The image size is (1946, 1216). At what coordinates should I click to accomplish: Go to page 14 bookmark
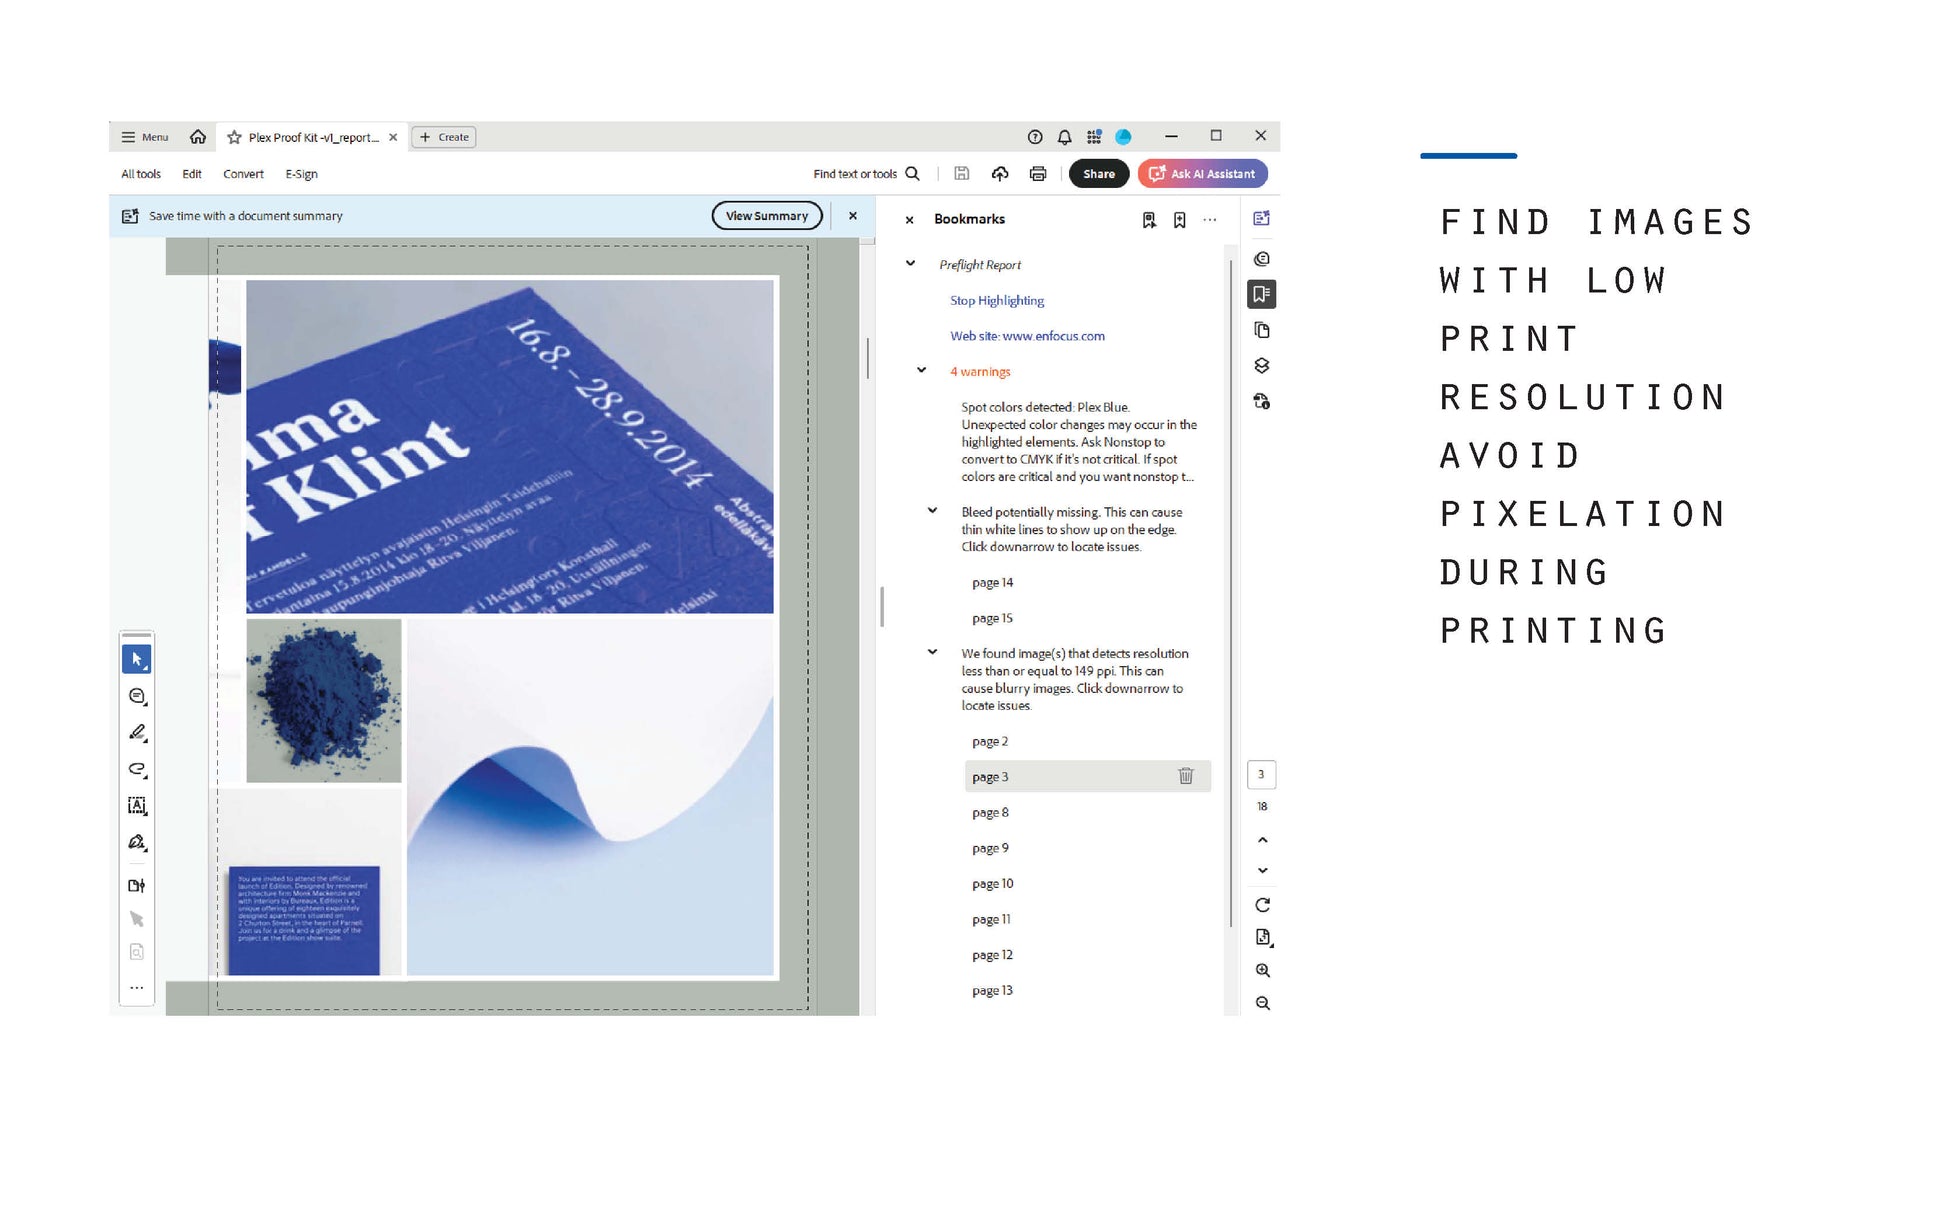point(992,583)
